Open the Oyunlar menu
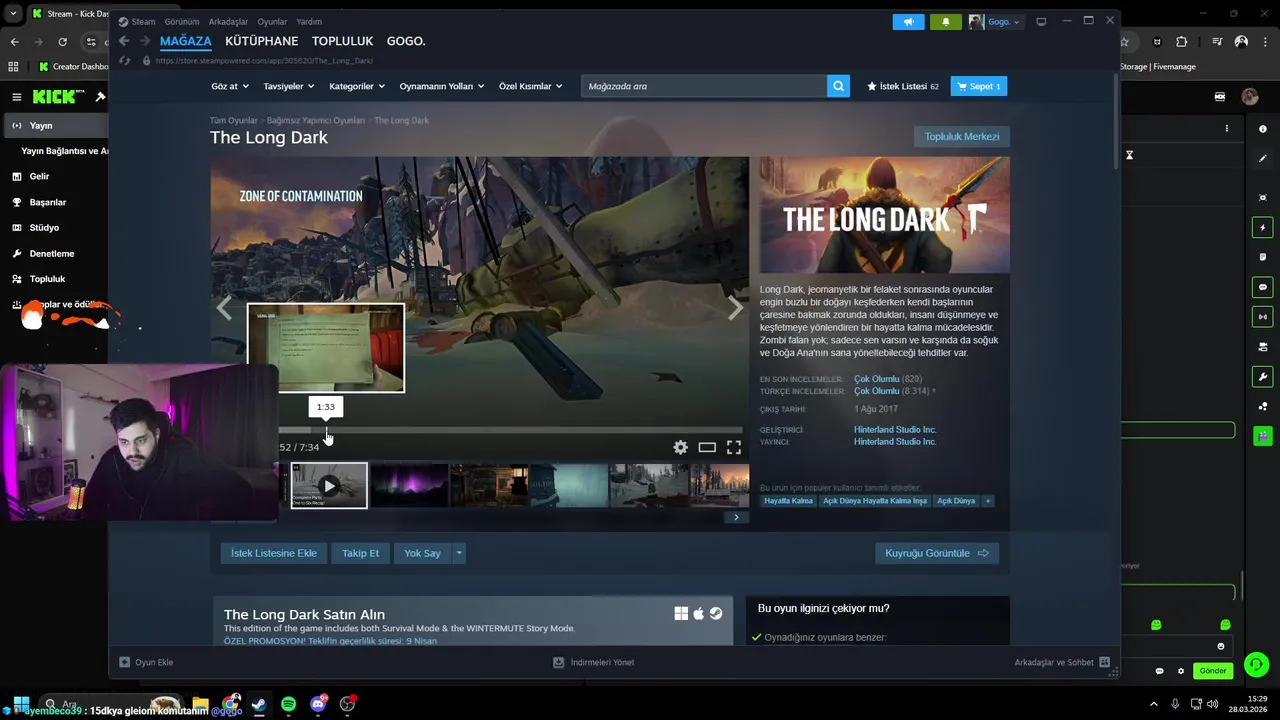The width and height of the screenshot is (1280, 720). [x=272, y=21]
